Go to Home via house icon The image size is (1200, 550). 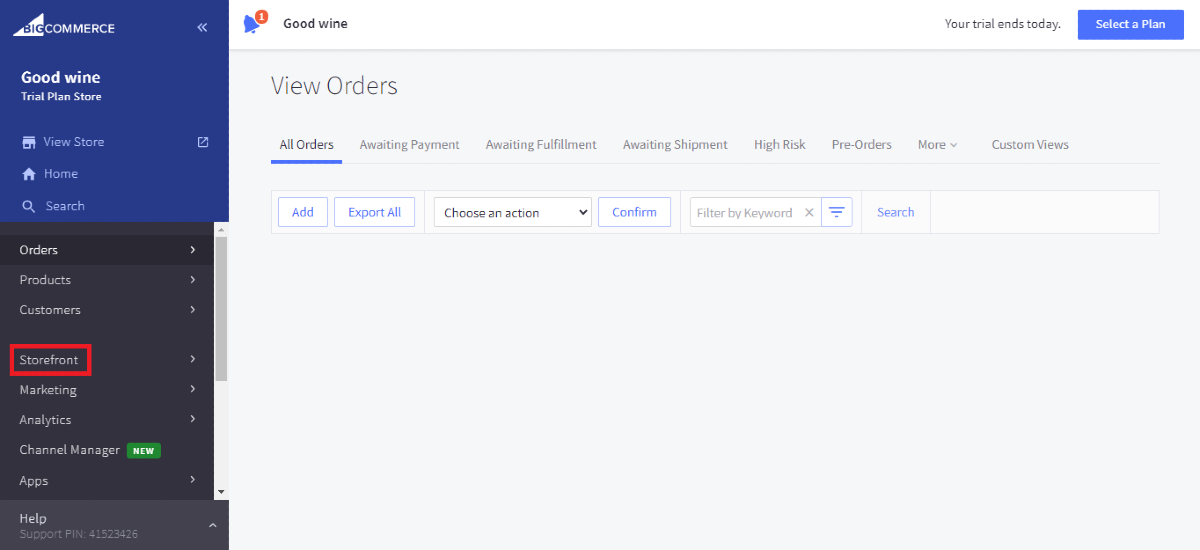[x=29, y=174]
